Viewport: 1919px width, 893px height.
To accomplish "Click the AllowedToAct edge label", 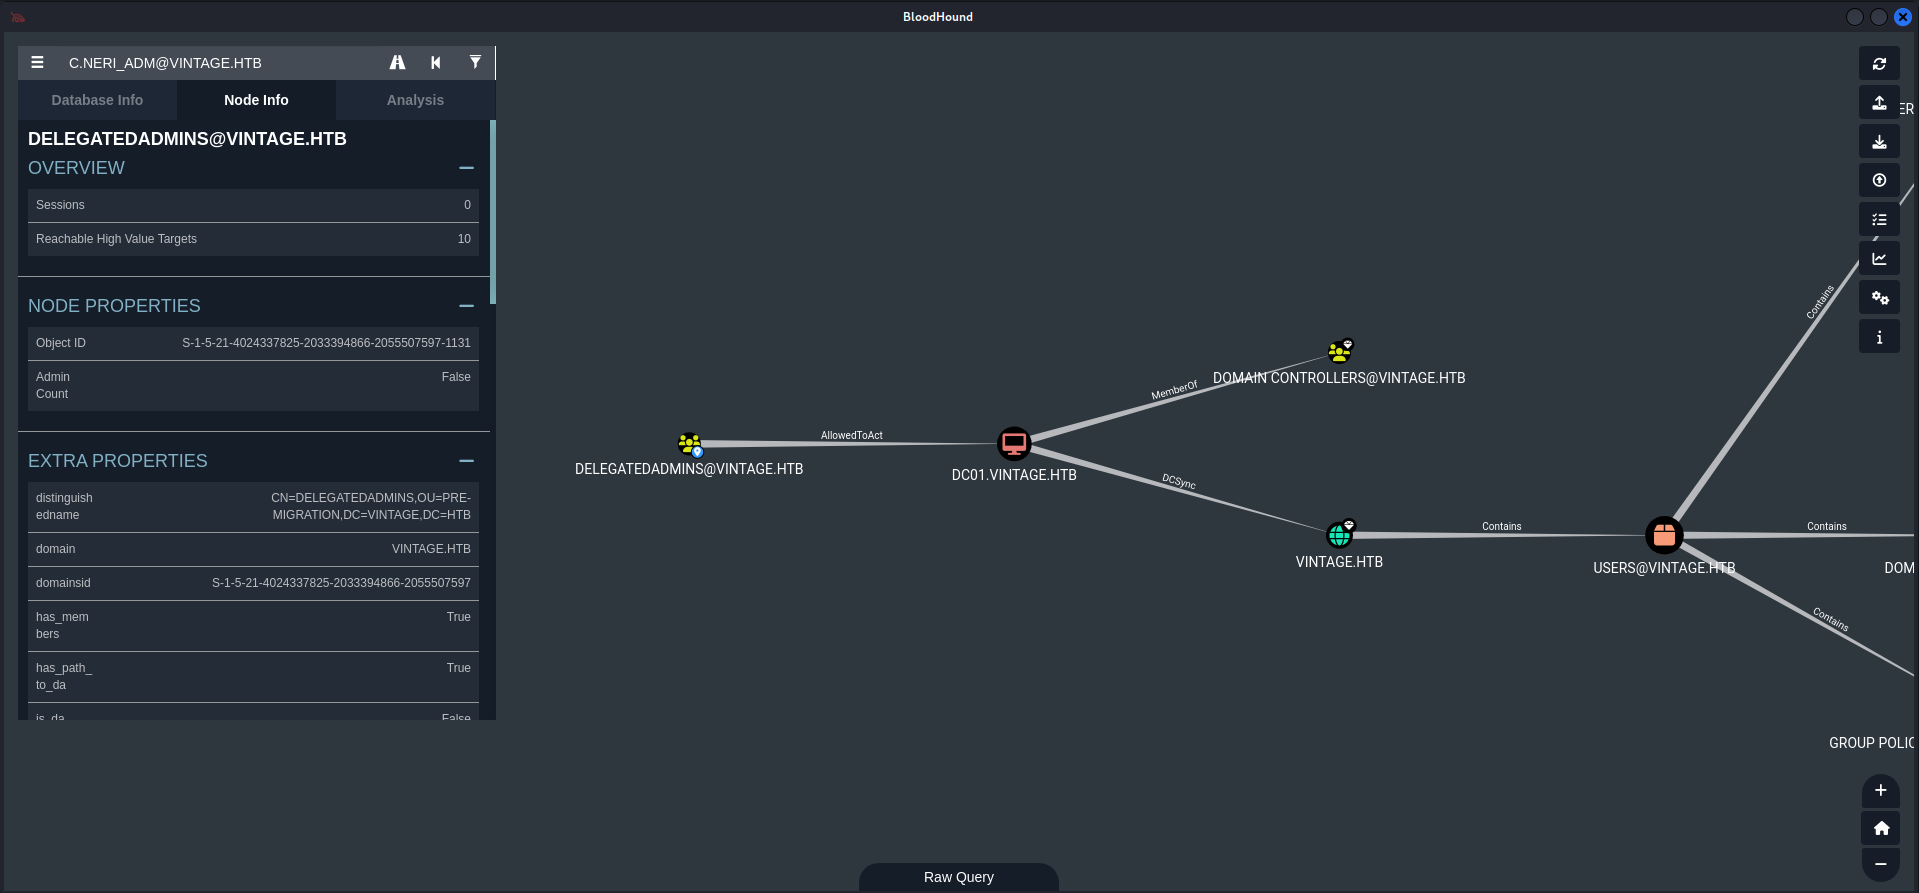I will 852,435.
